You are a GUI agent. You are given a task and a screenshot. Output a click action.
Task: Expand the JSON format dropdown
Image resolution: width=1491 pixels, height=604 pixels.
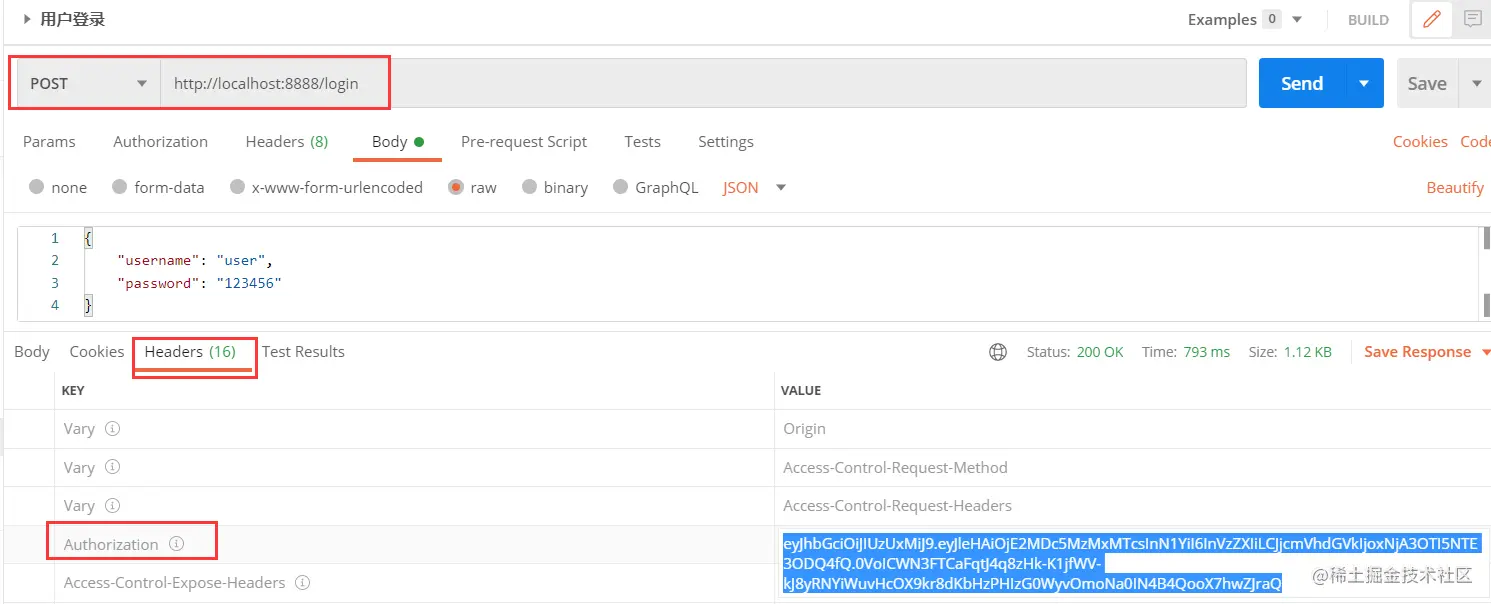(x=781, y=187)
